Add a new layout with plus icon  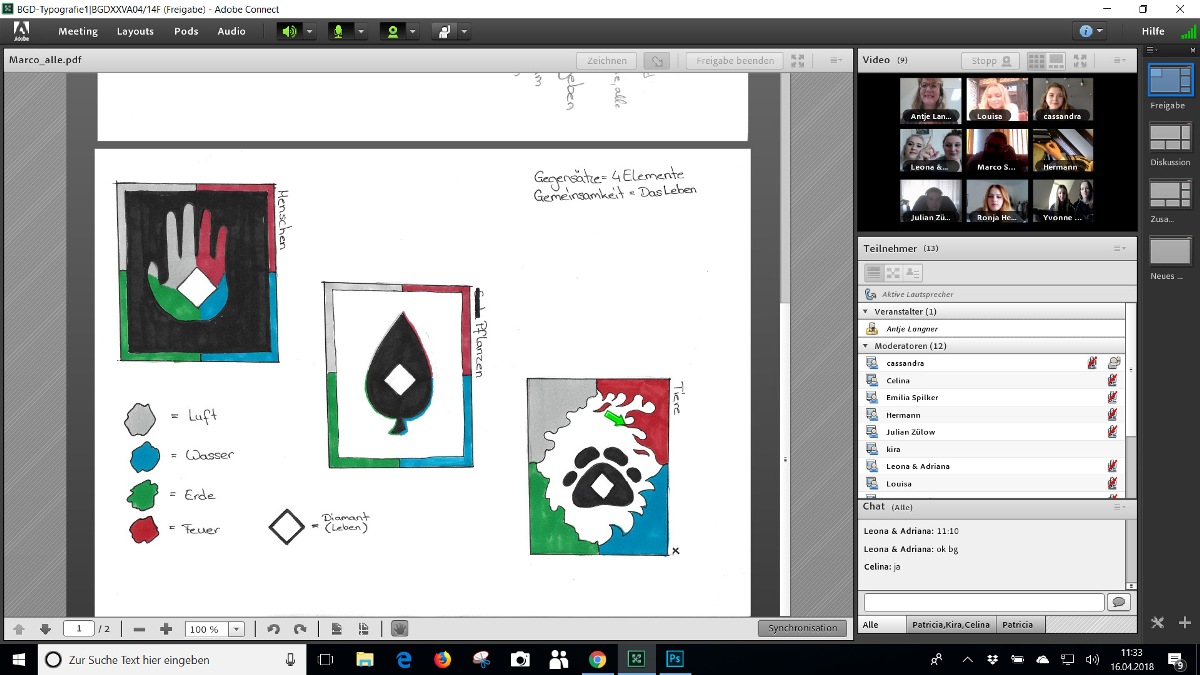[1185, 623]
